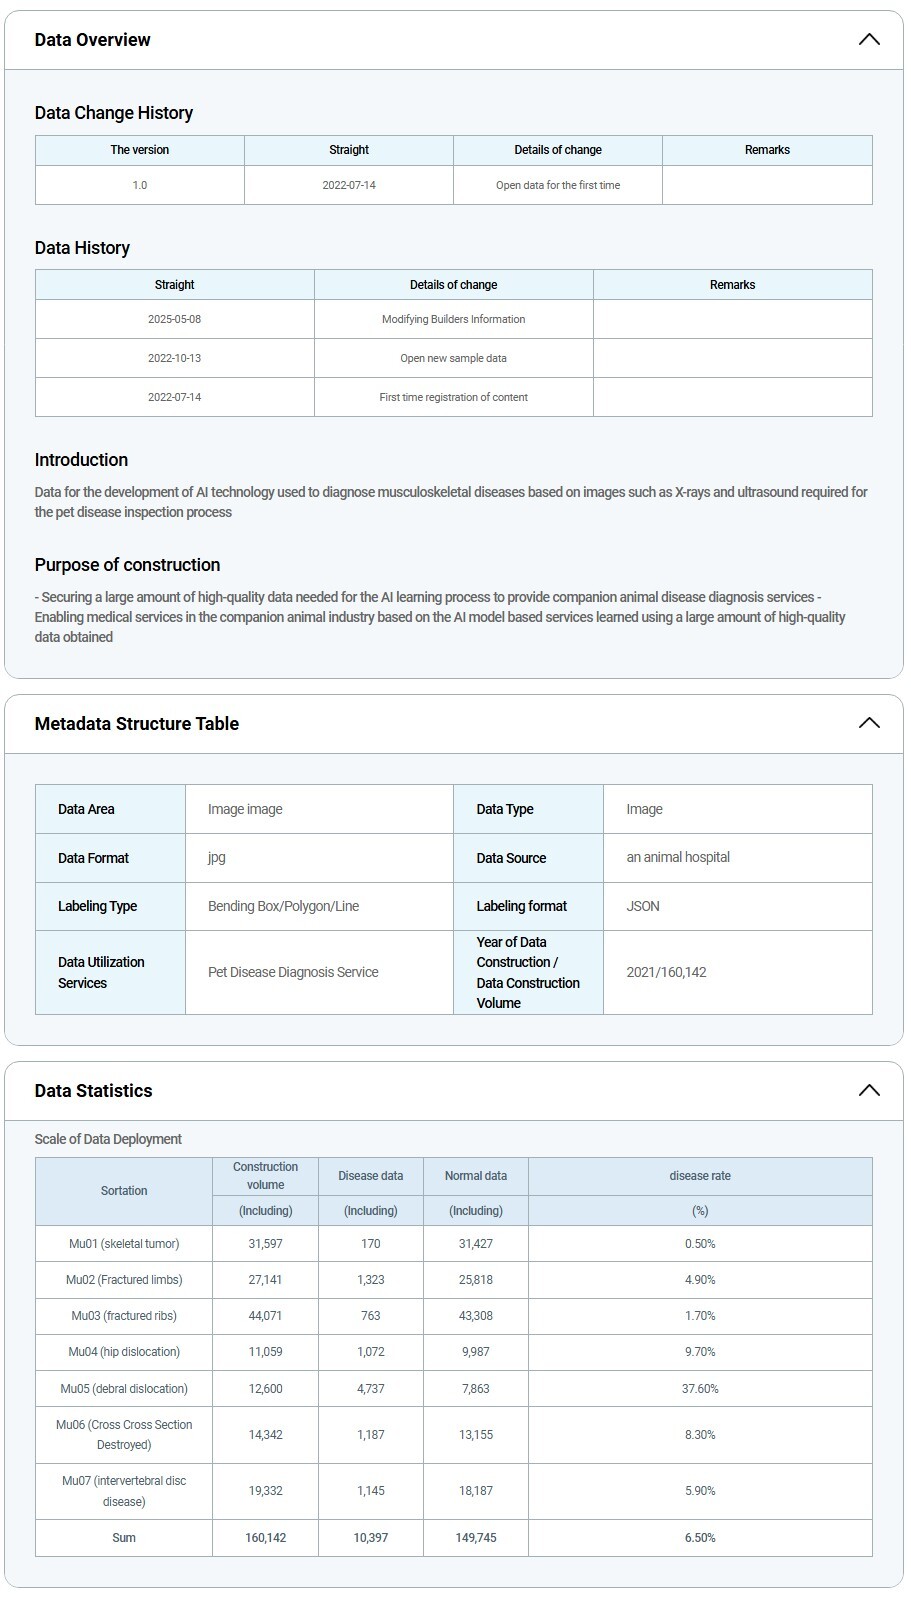This screenshot has width=911, height=1597.
Task: Click "an animal hospital" data source value
Action: 678,857
